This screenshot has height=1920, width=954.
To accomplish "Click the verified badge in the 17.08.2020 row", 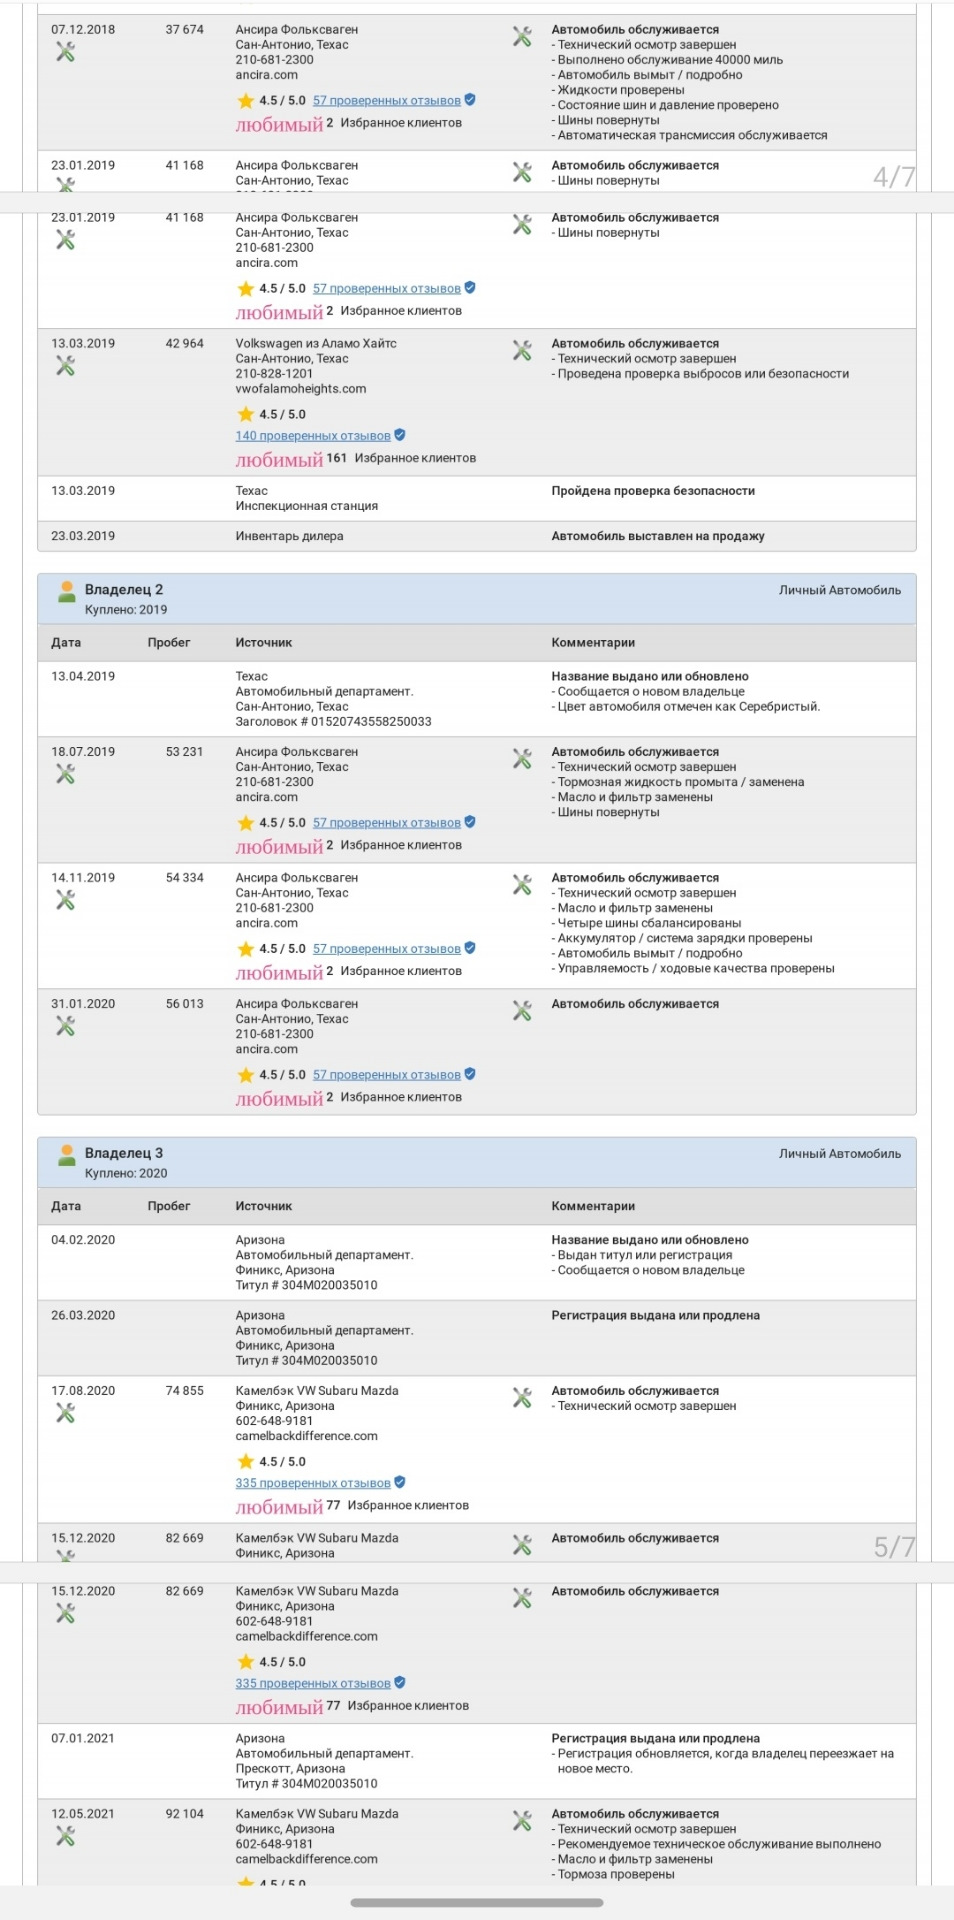I will pyautogui.click(x=400, y=1482).
